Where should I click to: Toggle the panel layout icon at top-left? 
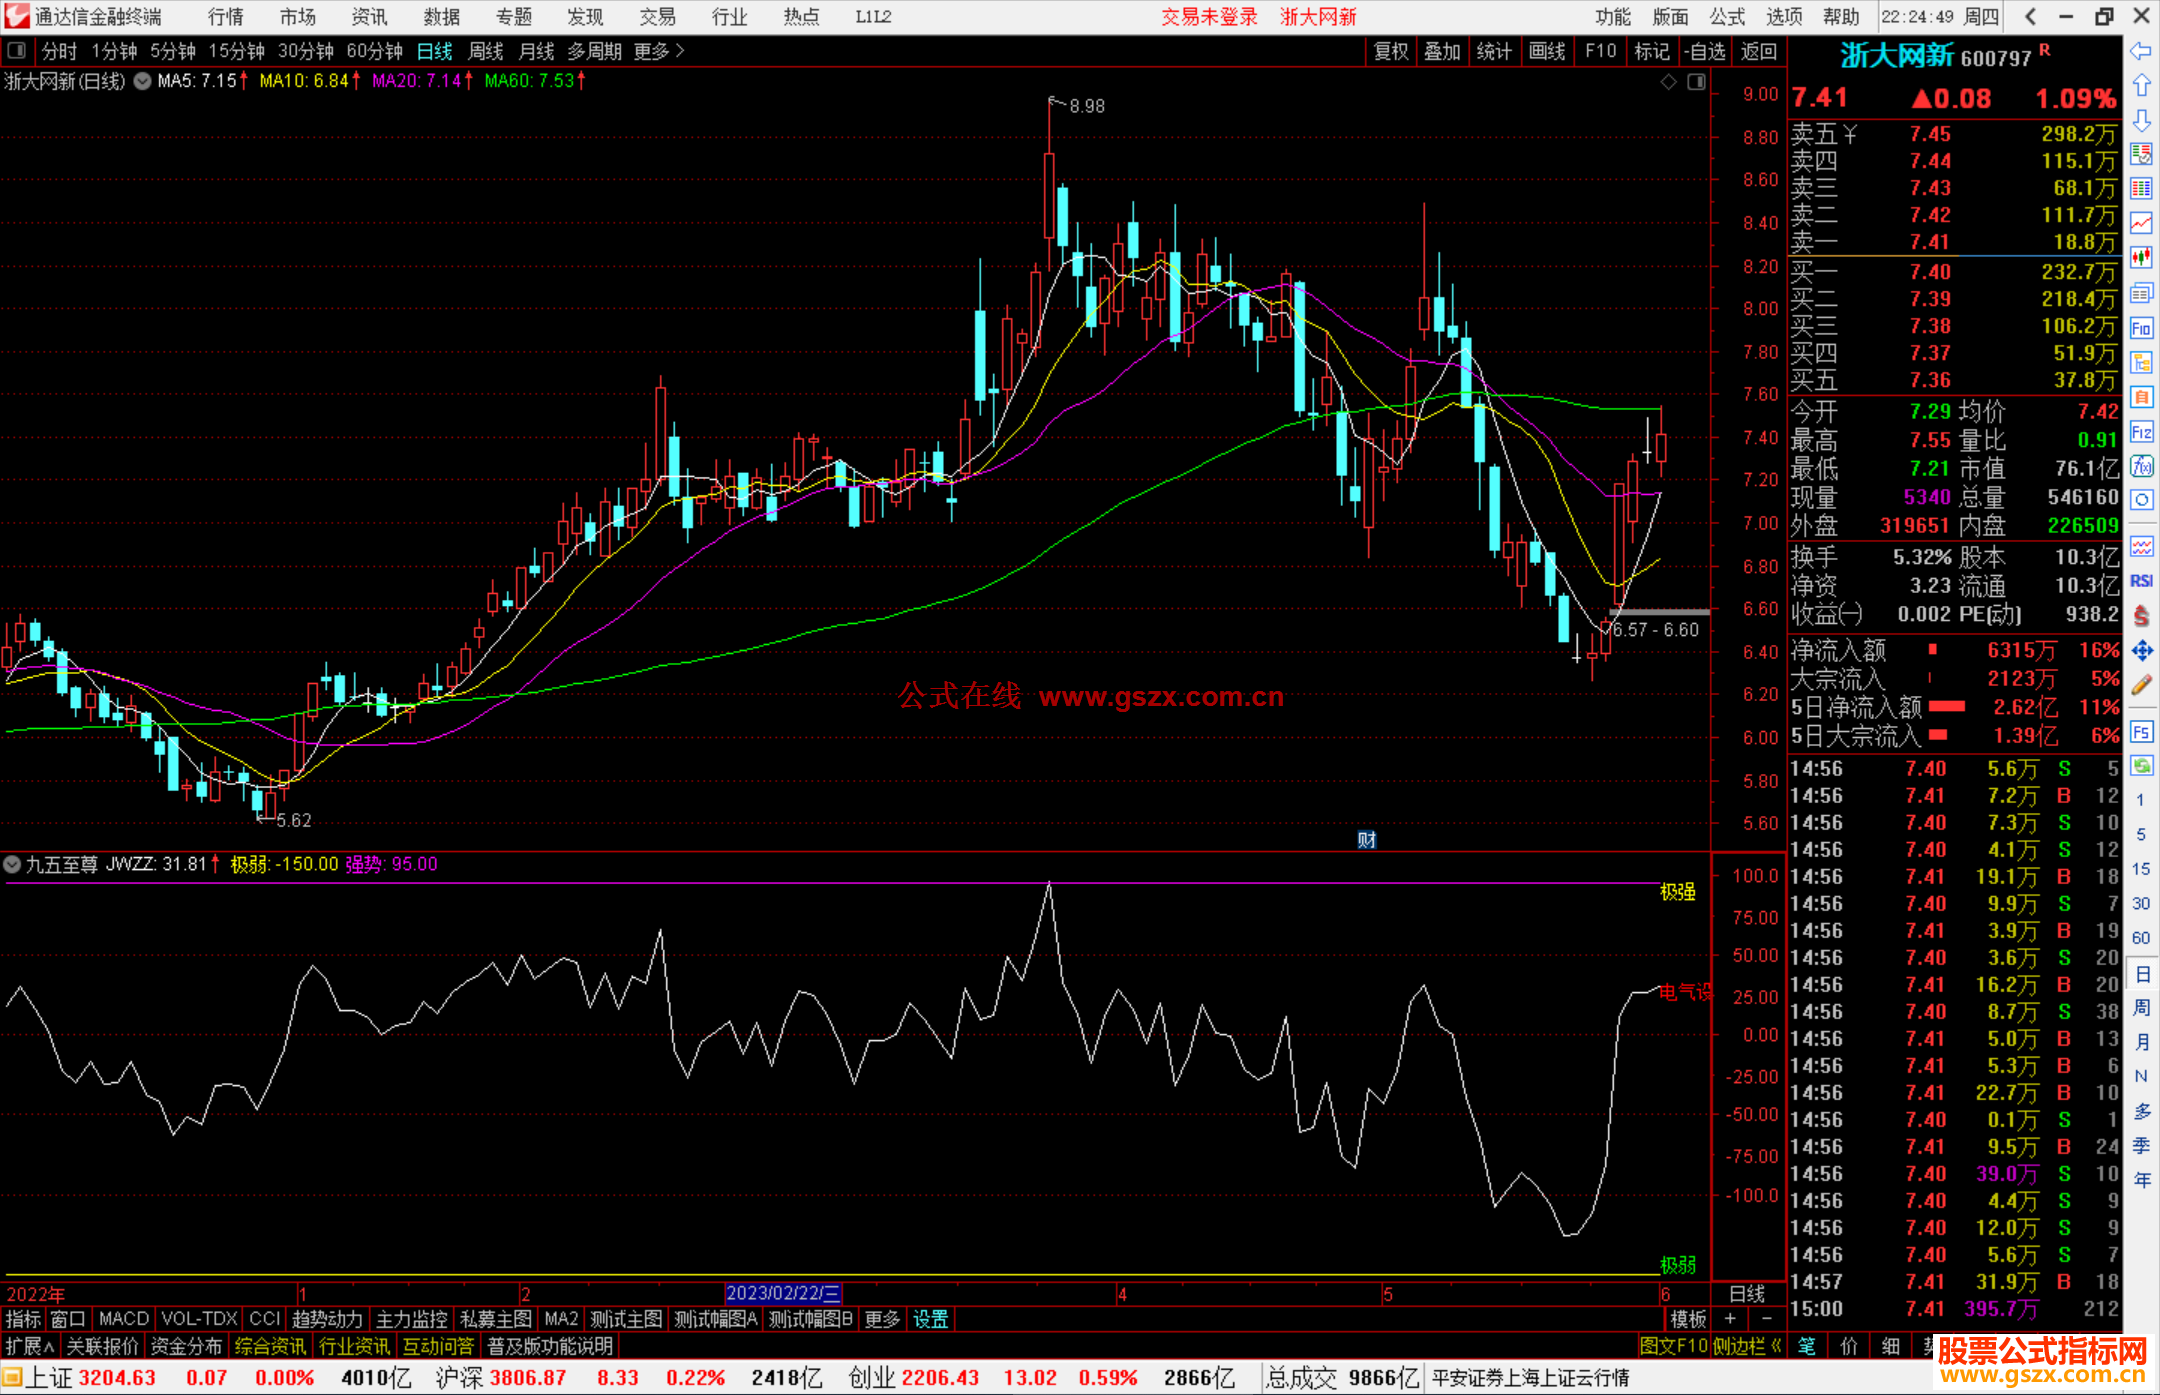pyautogui.click(x=16, y=51)
